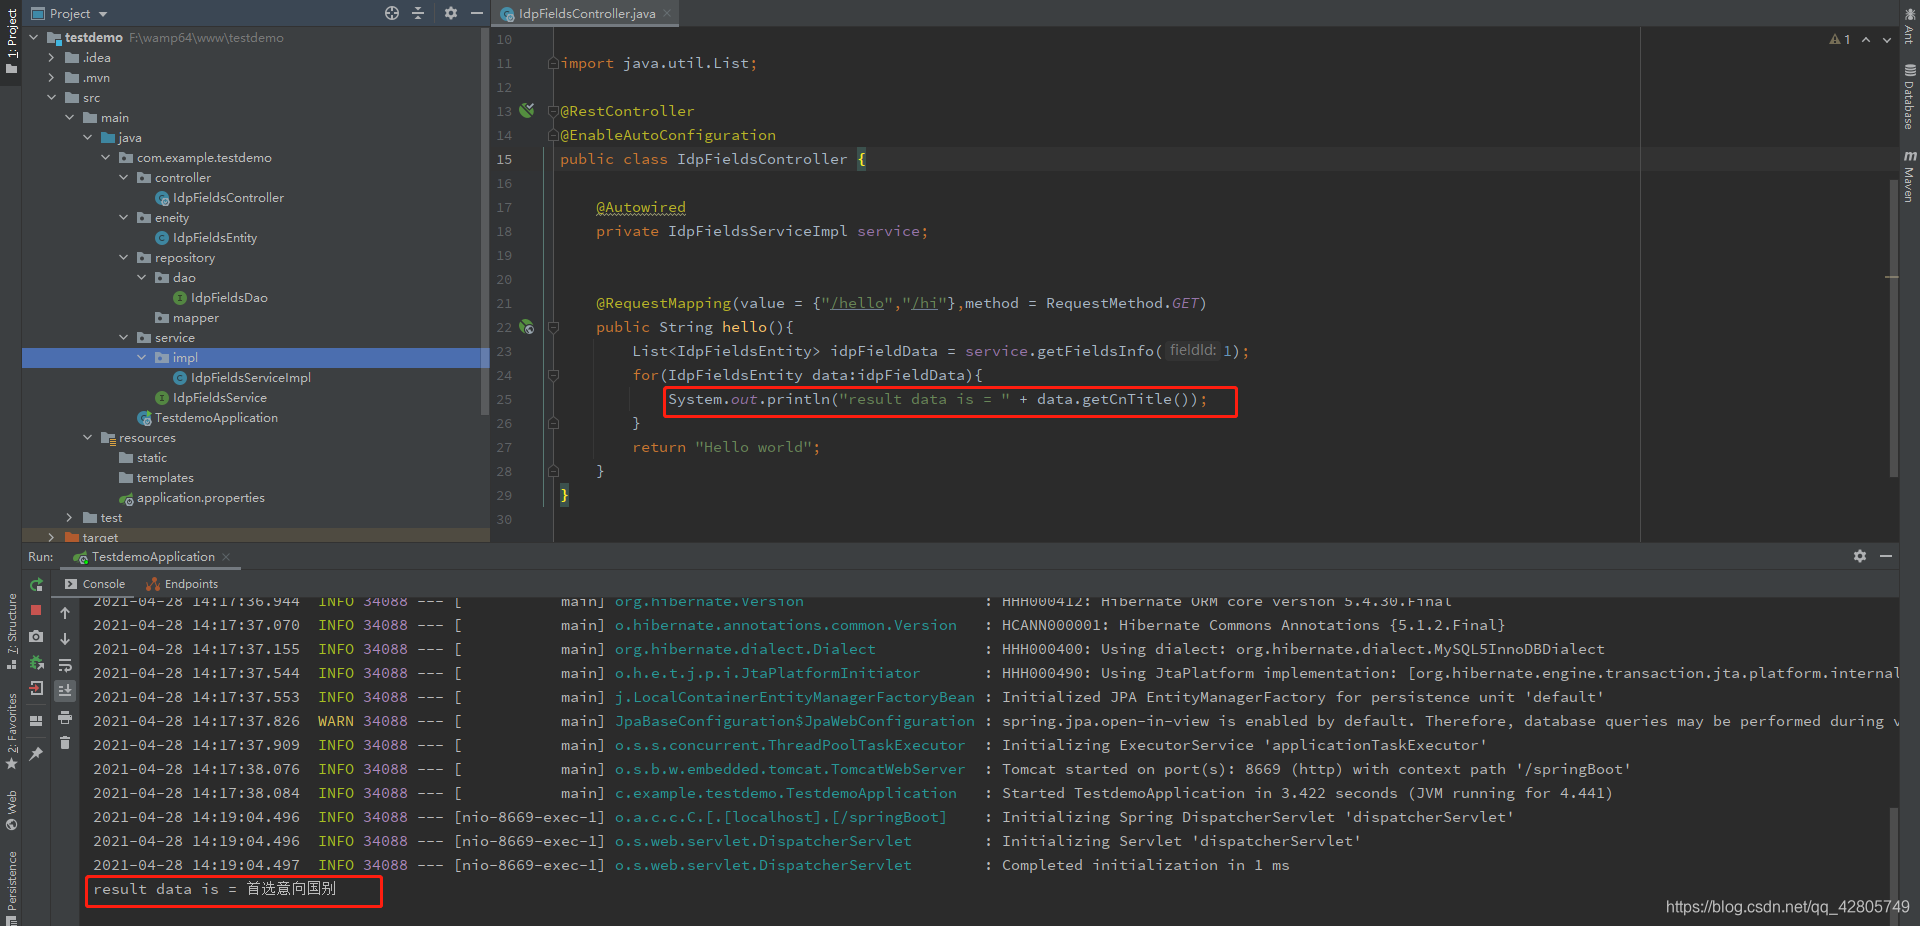The image size is (1920, 926).
Task: Collapse all in Project tree
Action: click(x=418, y=13)
